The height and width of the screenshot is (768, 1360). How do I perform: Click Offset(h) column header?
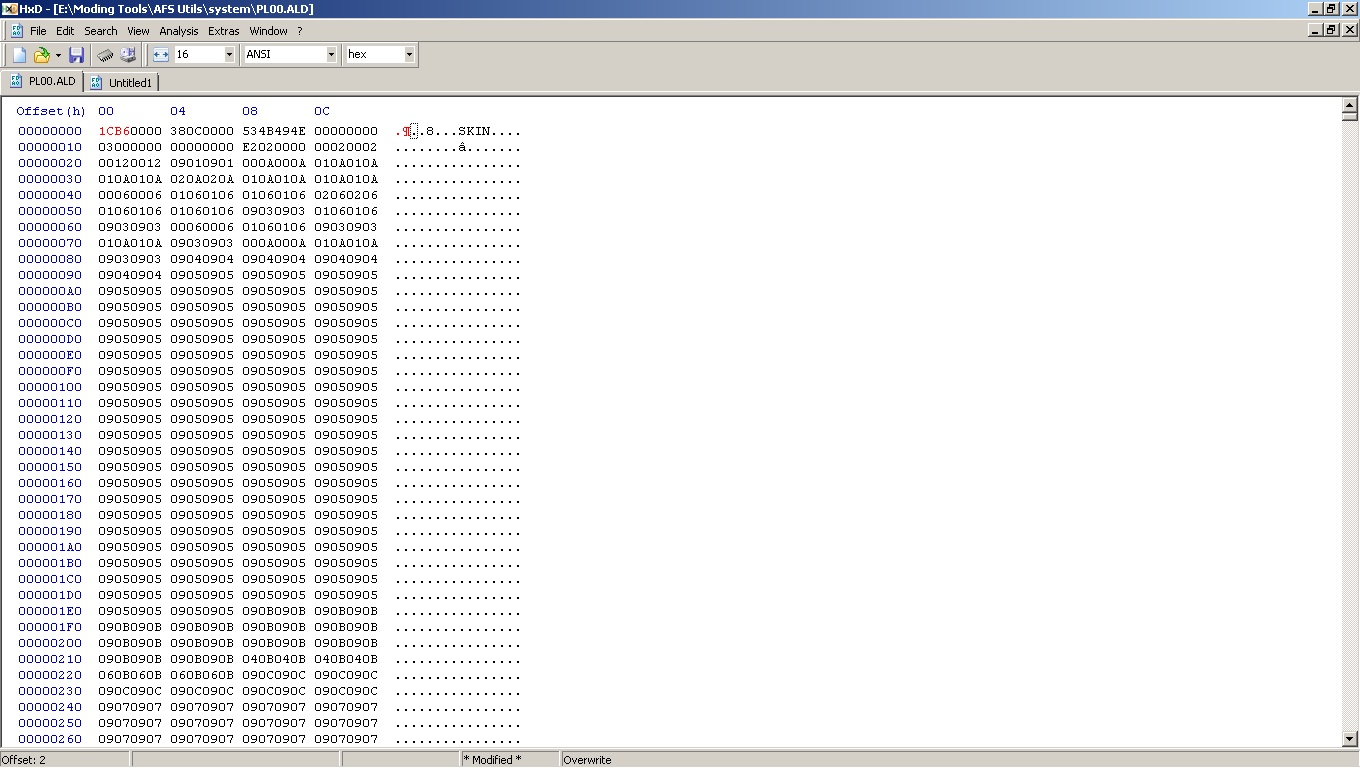[51, 111]
